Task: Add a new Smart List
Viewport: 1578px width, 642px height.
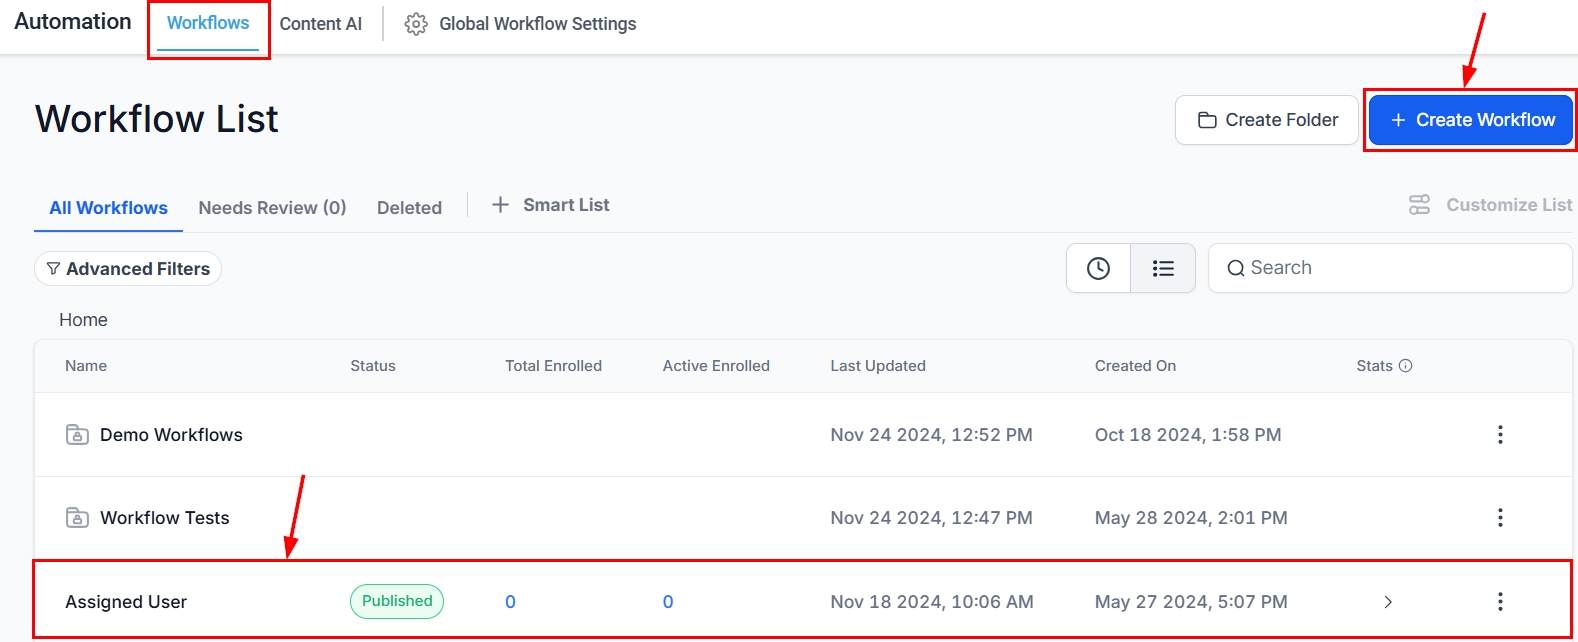Action: click(x=551, y=205)
